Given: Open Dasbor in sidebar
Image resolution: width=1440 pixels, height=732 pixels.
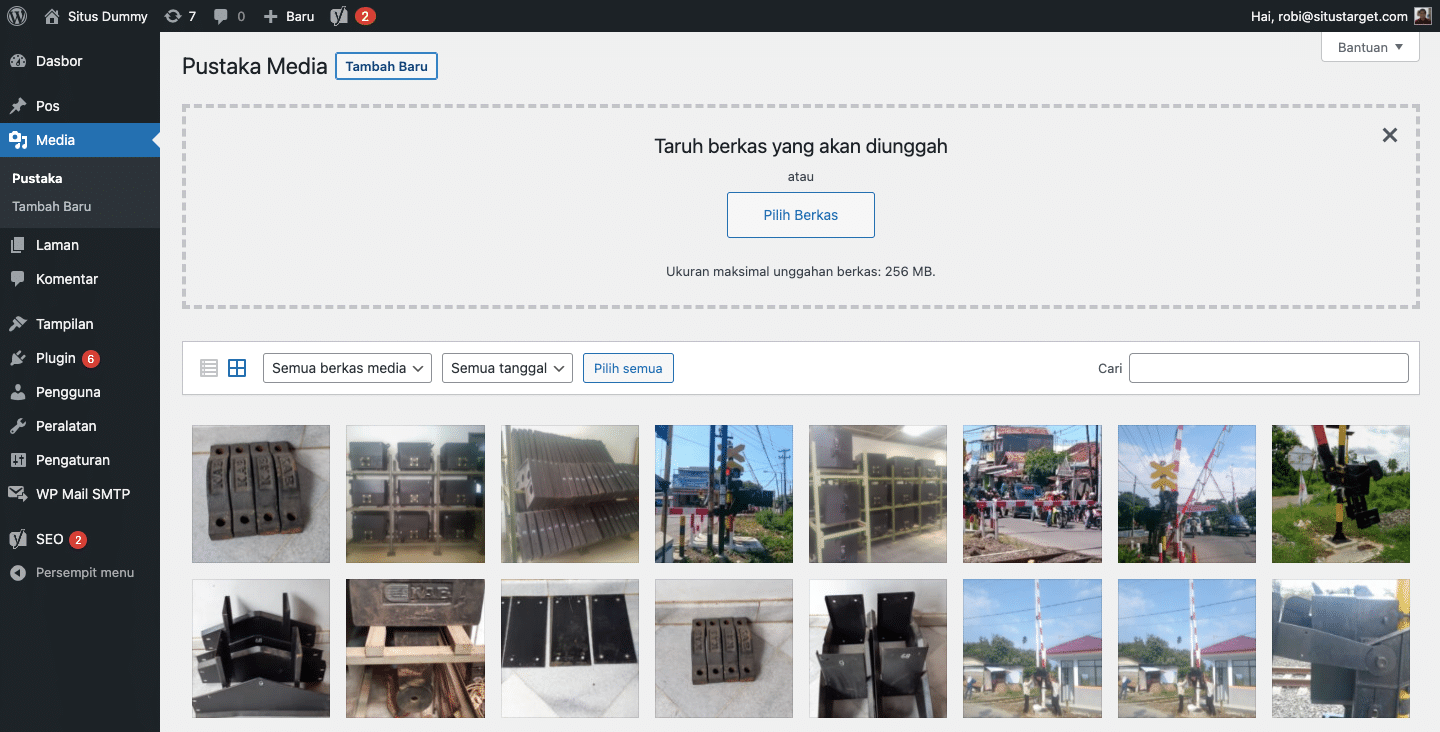Looking at the screenshot, I should 80,61.
